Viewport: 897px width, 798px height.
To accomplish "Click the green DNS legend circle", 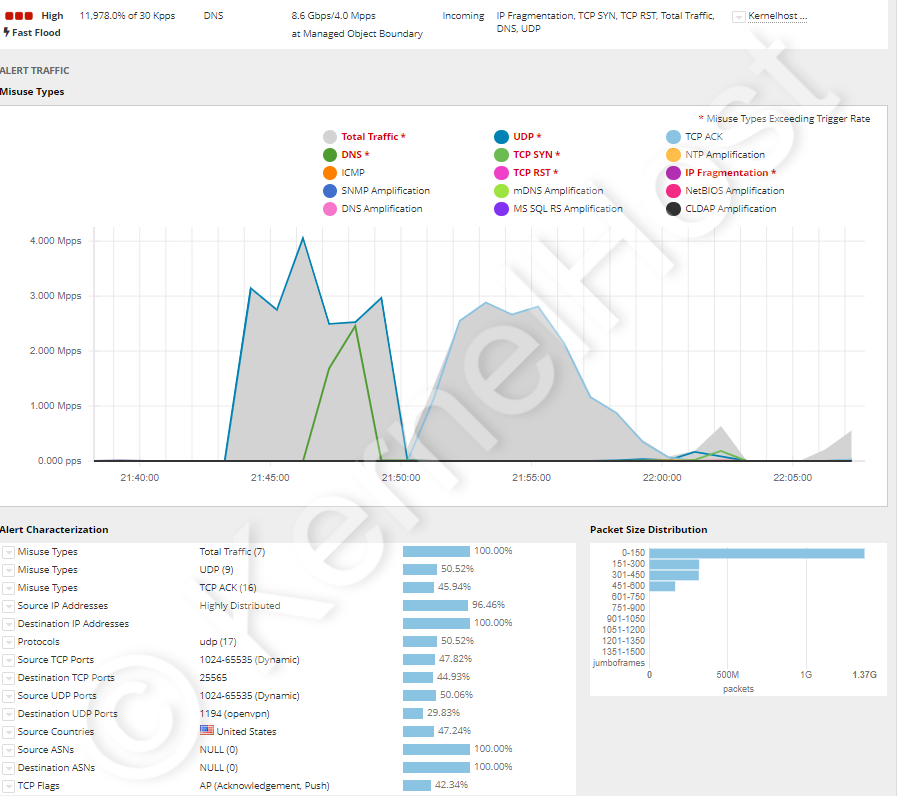I will coord(330,155).
